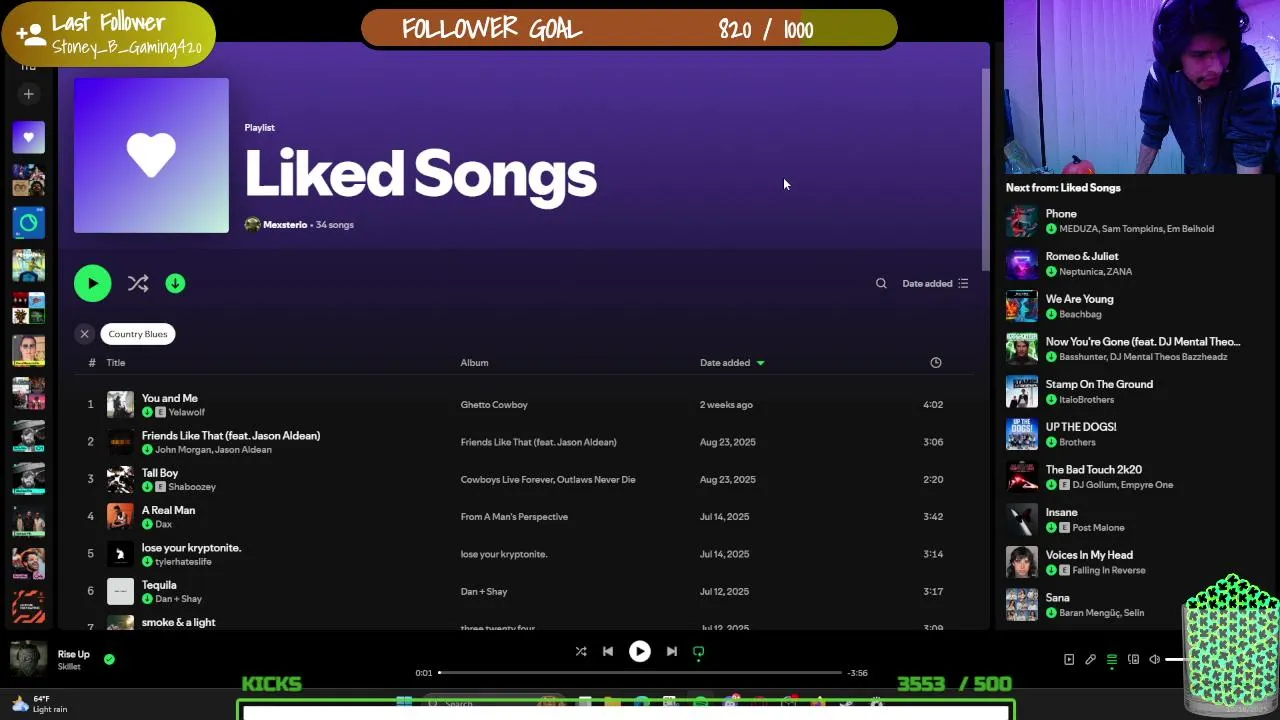Select the song You and Me
1280x720 pixels.
coord(170,398)
